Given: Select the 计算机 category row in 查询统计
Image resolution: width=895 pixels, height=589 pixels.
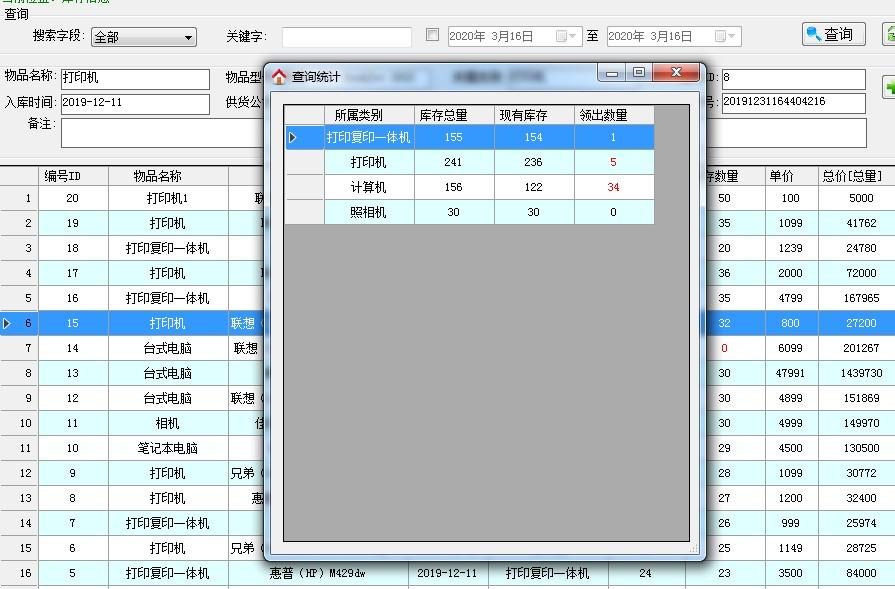Looking at the screenshot, I should coord(469,187).
